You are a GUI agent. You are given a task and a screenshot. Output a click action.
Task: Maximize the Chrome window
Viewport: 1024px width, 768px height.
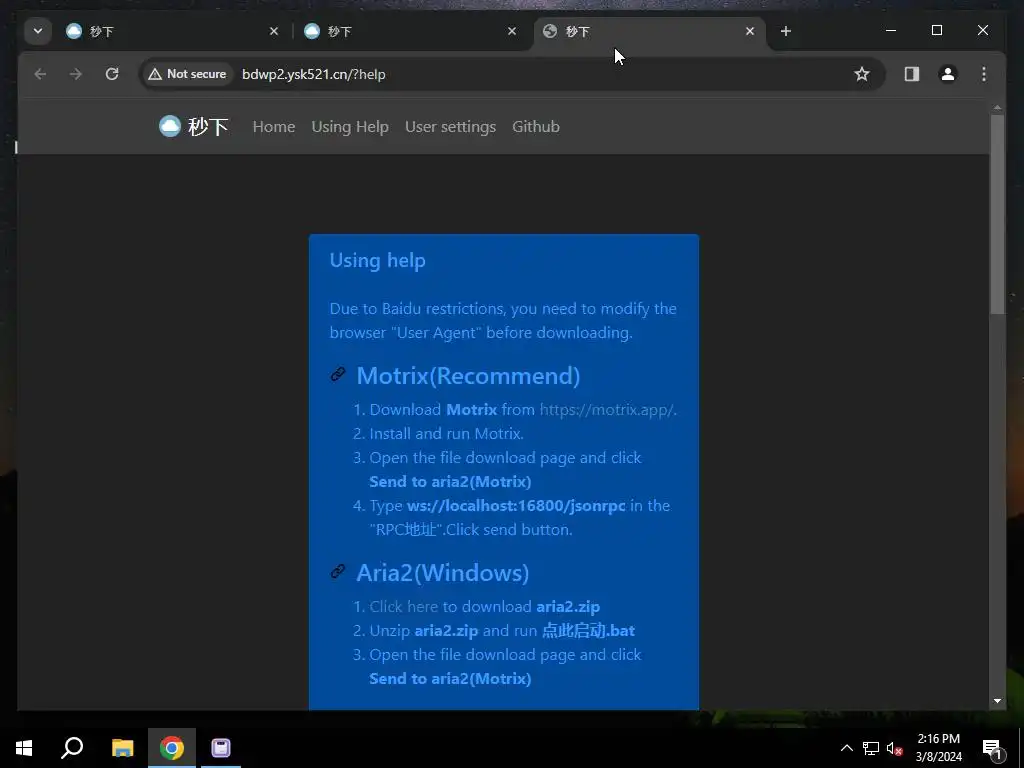pos(936,31)
